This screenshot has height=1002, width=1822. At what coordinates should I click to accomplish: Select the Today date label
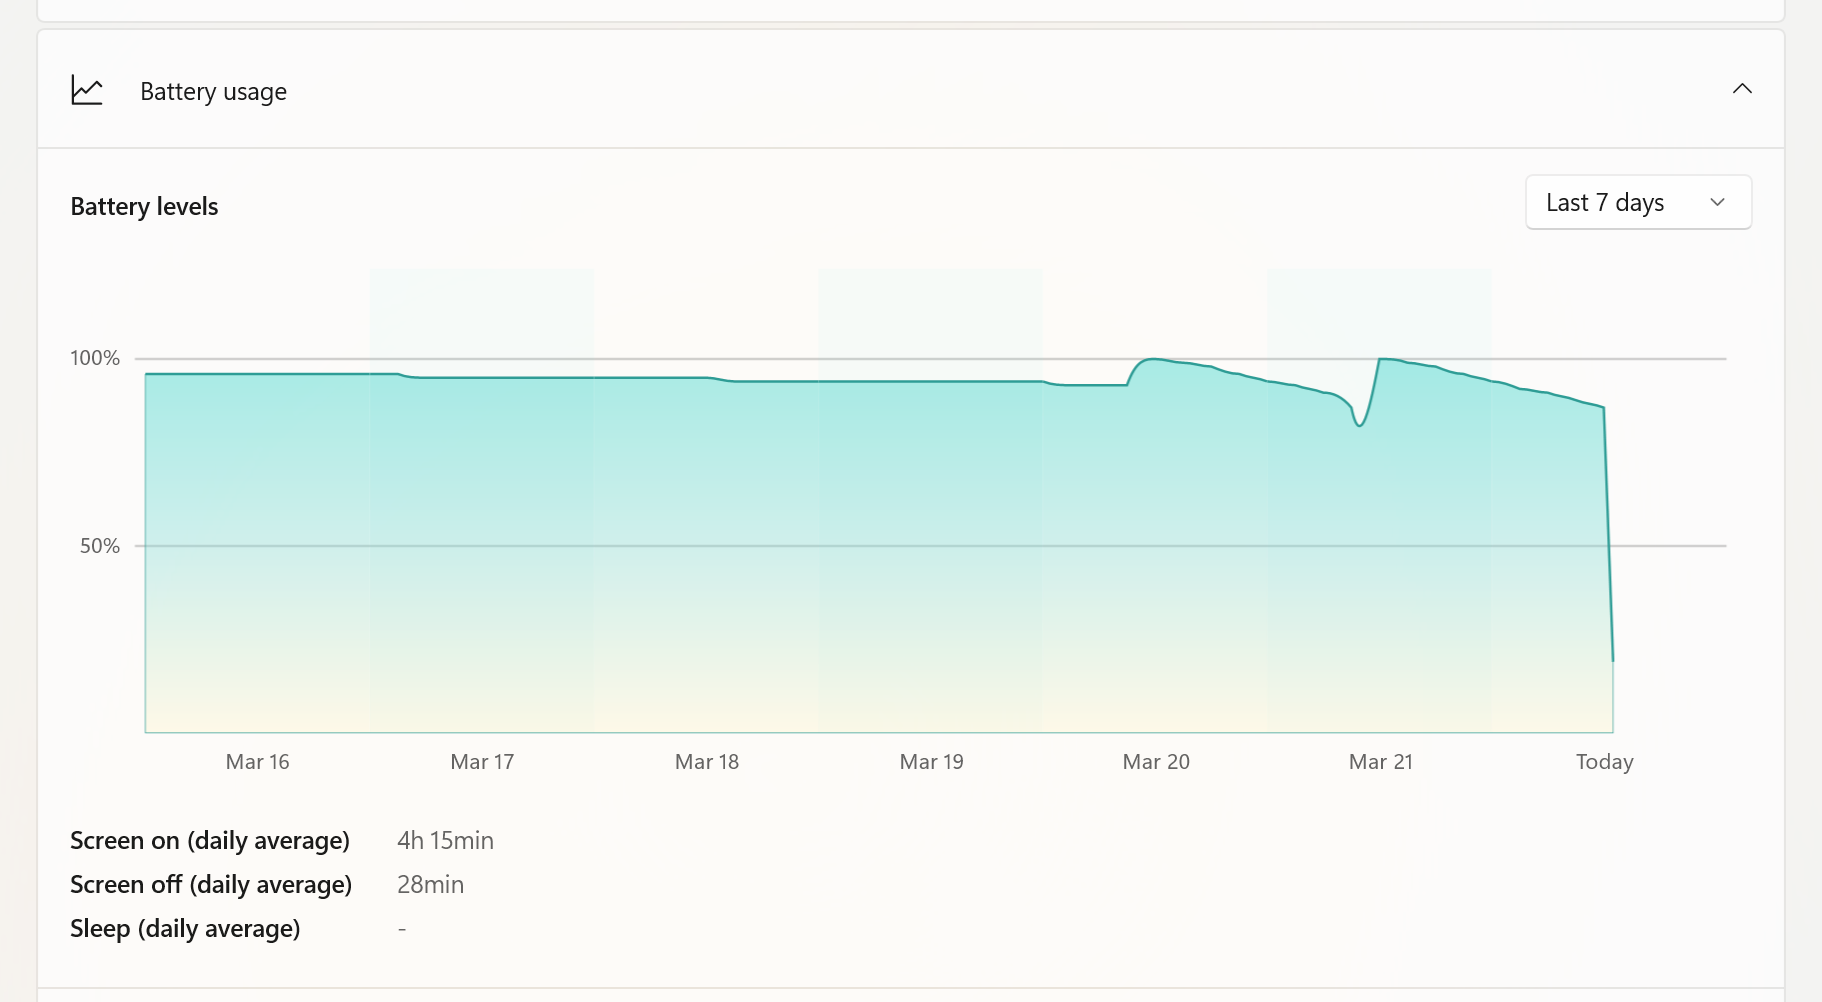pyautogui.click(x=1604, y=762)
